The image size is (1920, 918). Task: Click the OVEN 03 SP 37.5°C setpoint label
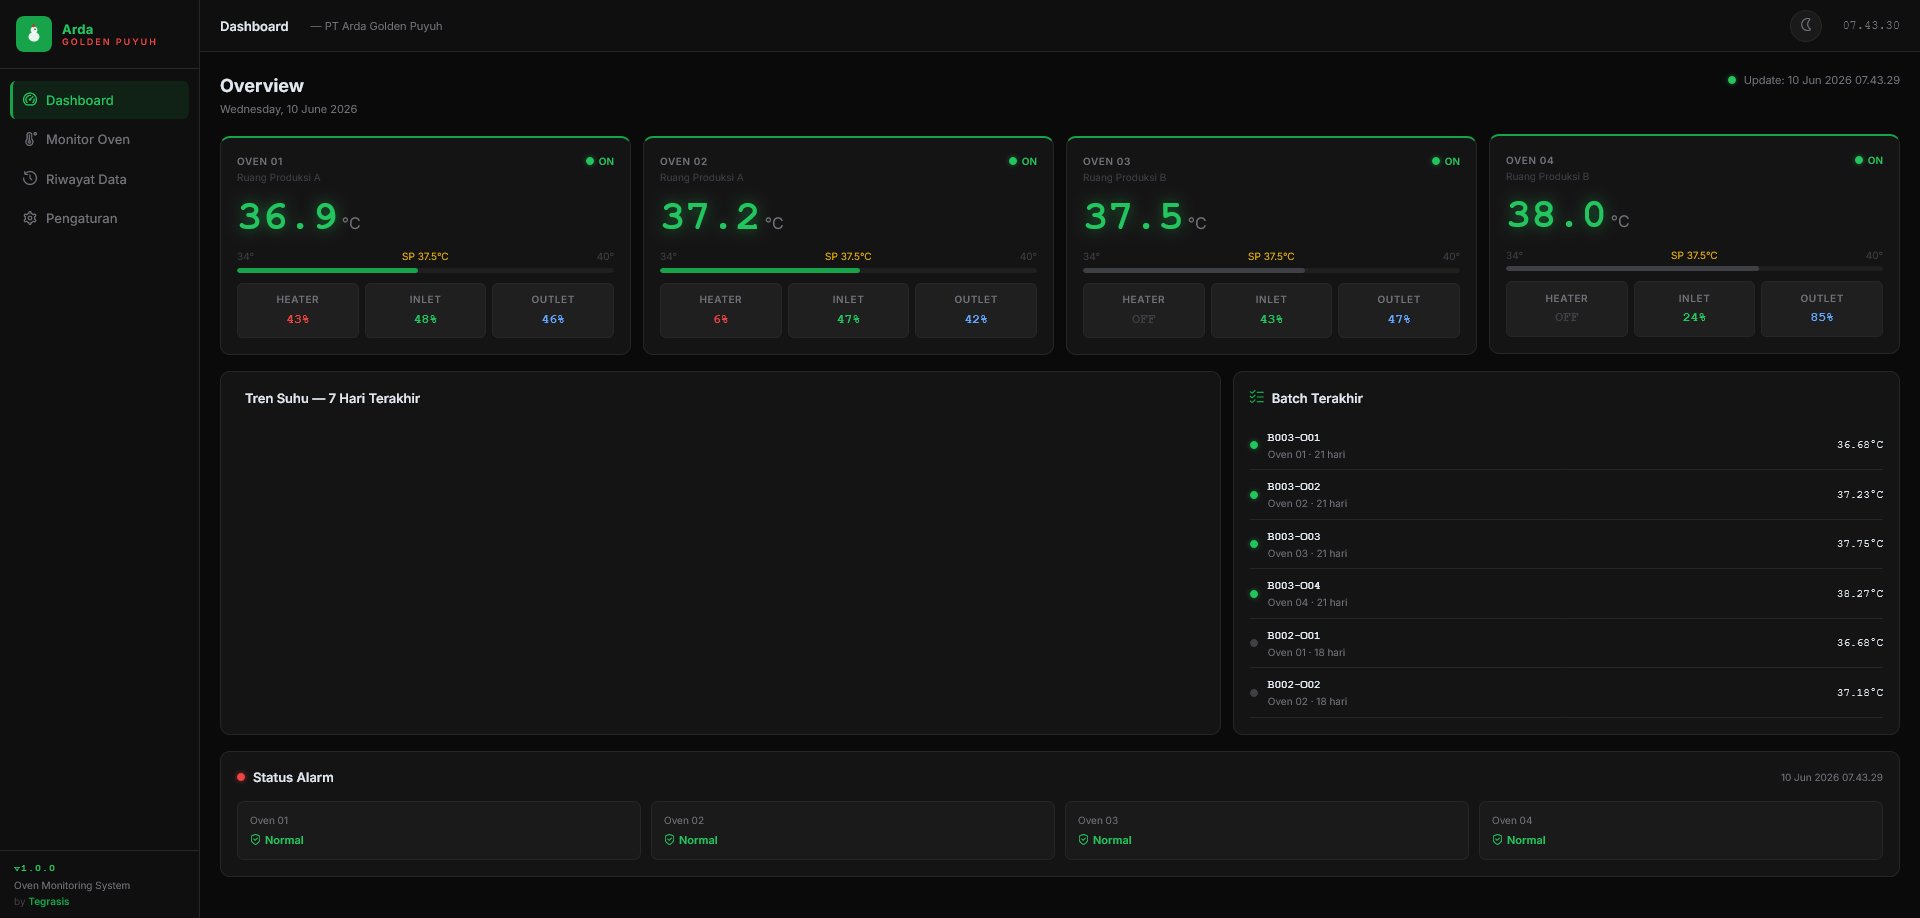1271,256
